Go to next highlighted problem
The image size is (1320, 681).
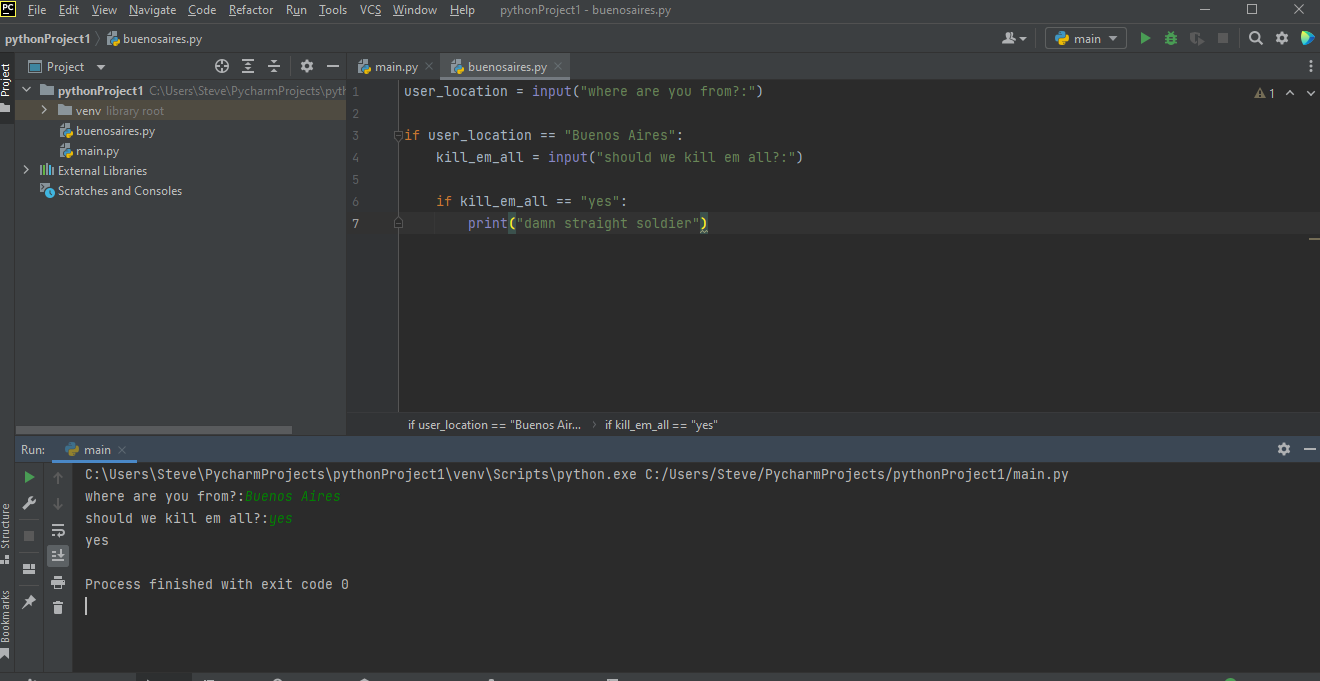coord(1309,93)
